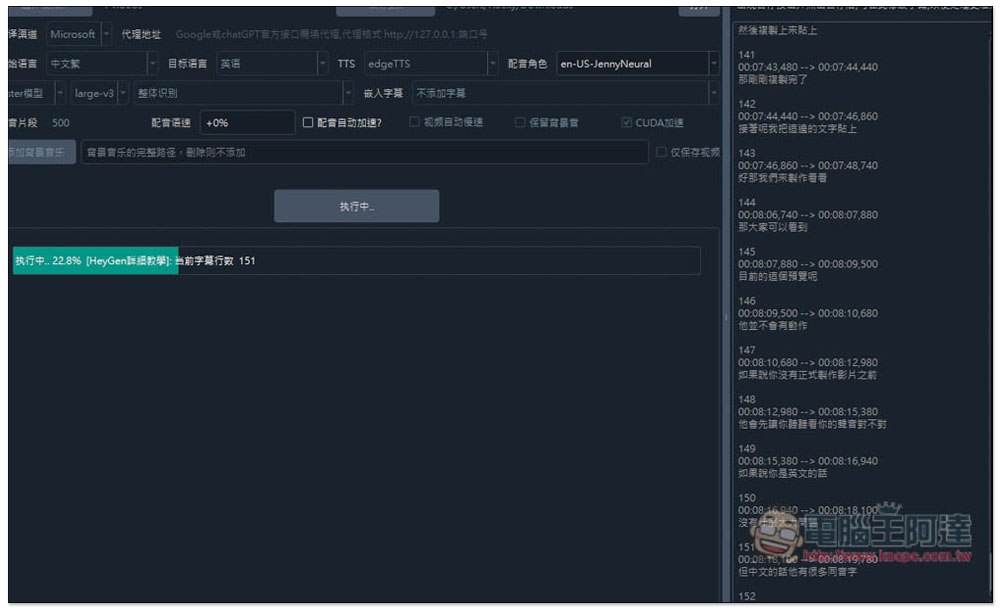Click subtitle line 147 in the subtitle panel
This screenshot has width=1000, height=610.
pyautogui.click(x=807, y=362)
